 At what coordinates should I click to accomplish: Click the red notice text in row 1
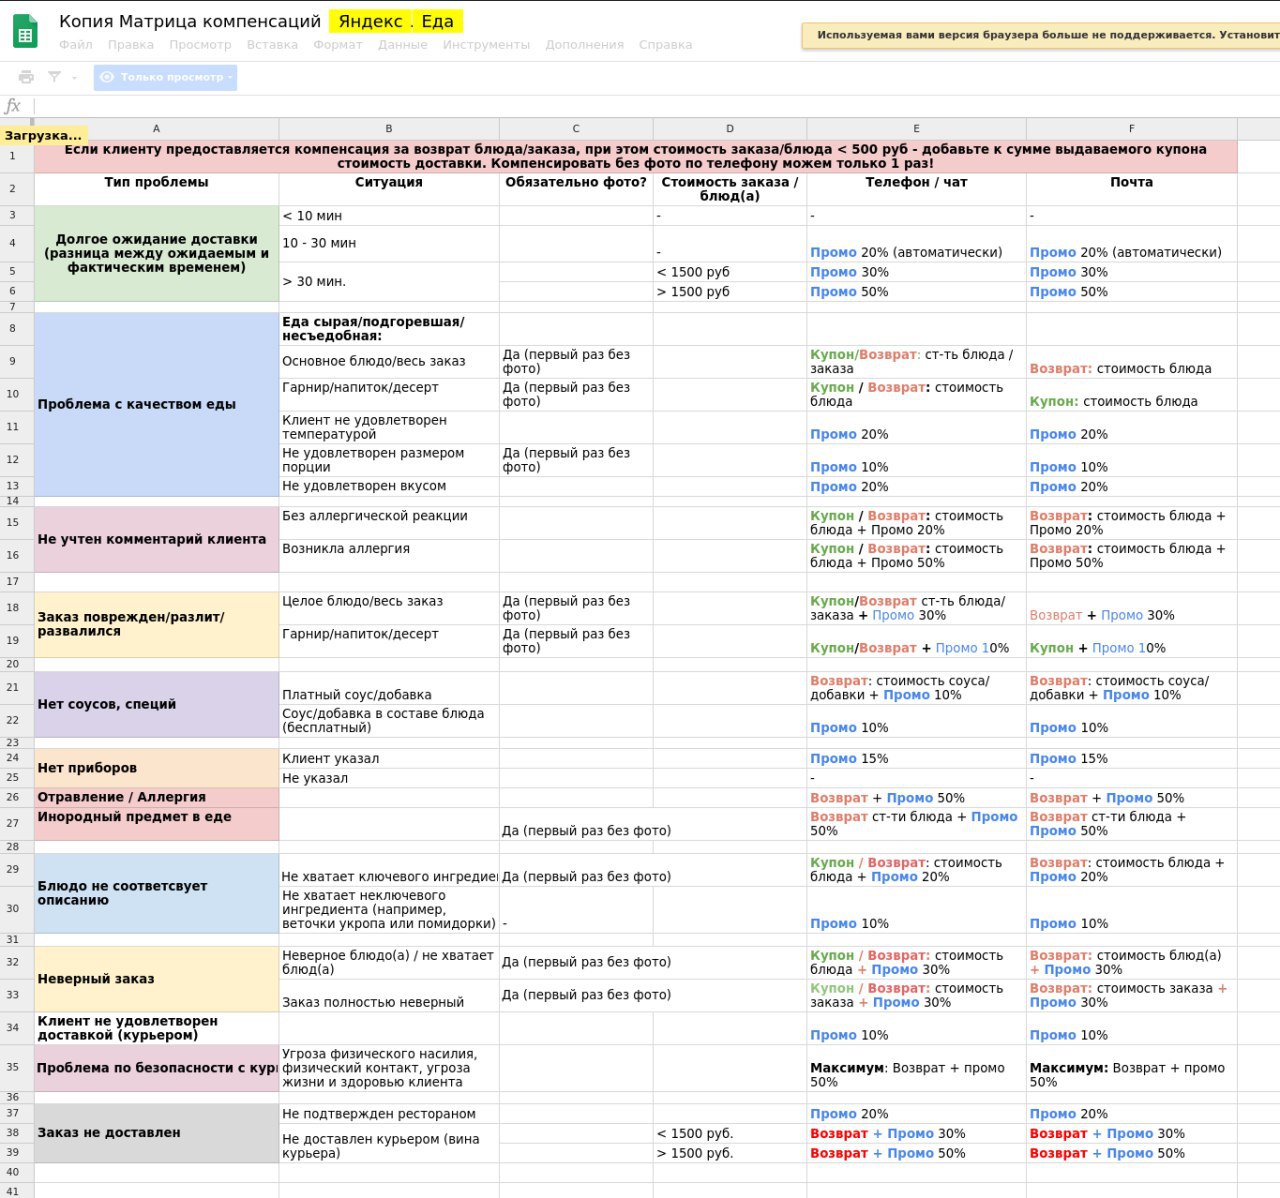[635, 156]
